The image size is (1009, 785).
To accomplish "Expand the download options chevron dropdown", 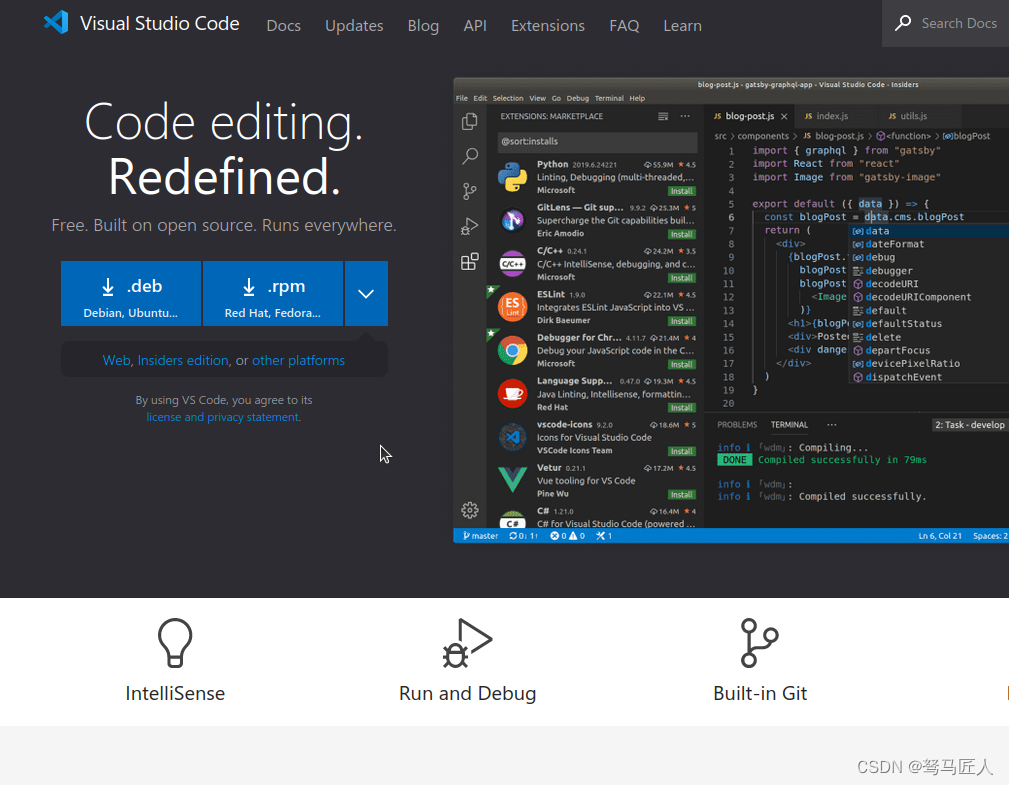I will coord(366,293).
